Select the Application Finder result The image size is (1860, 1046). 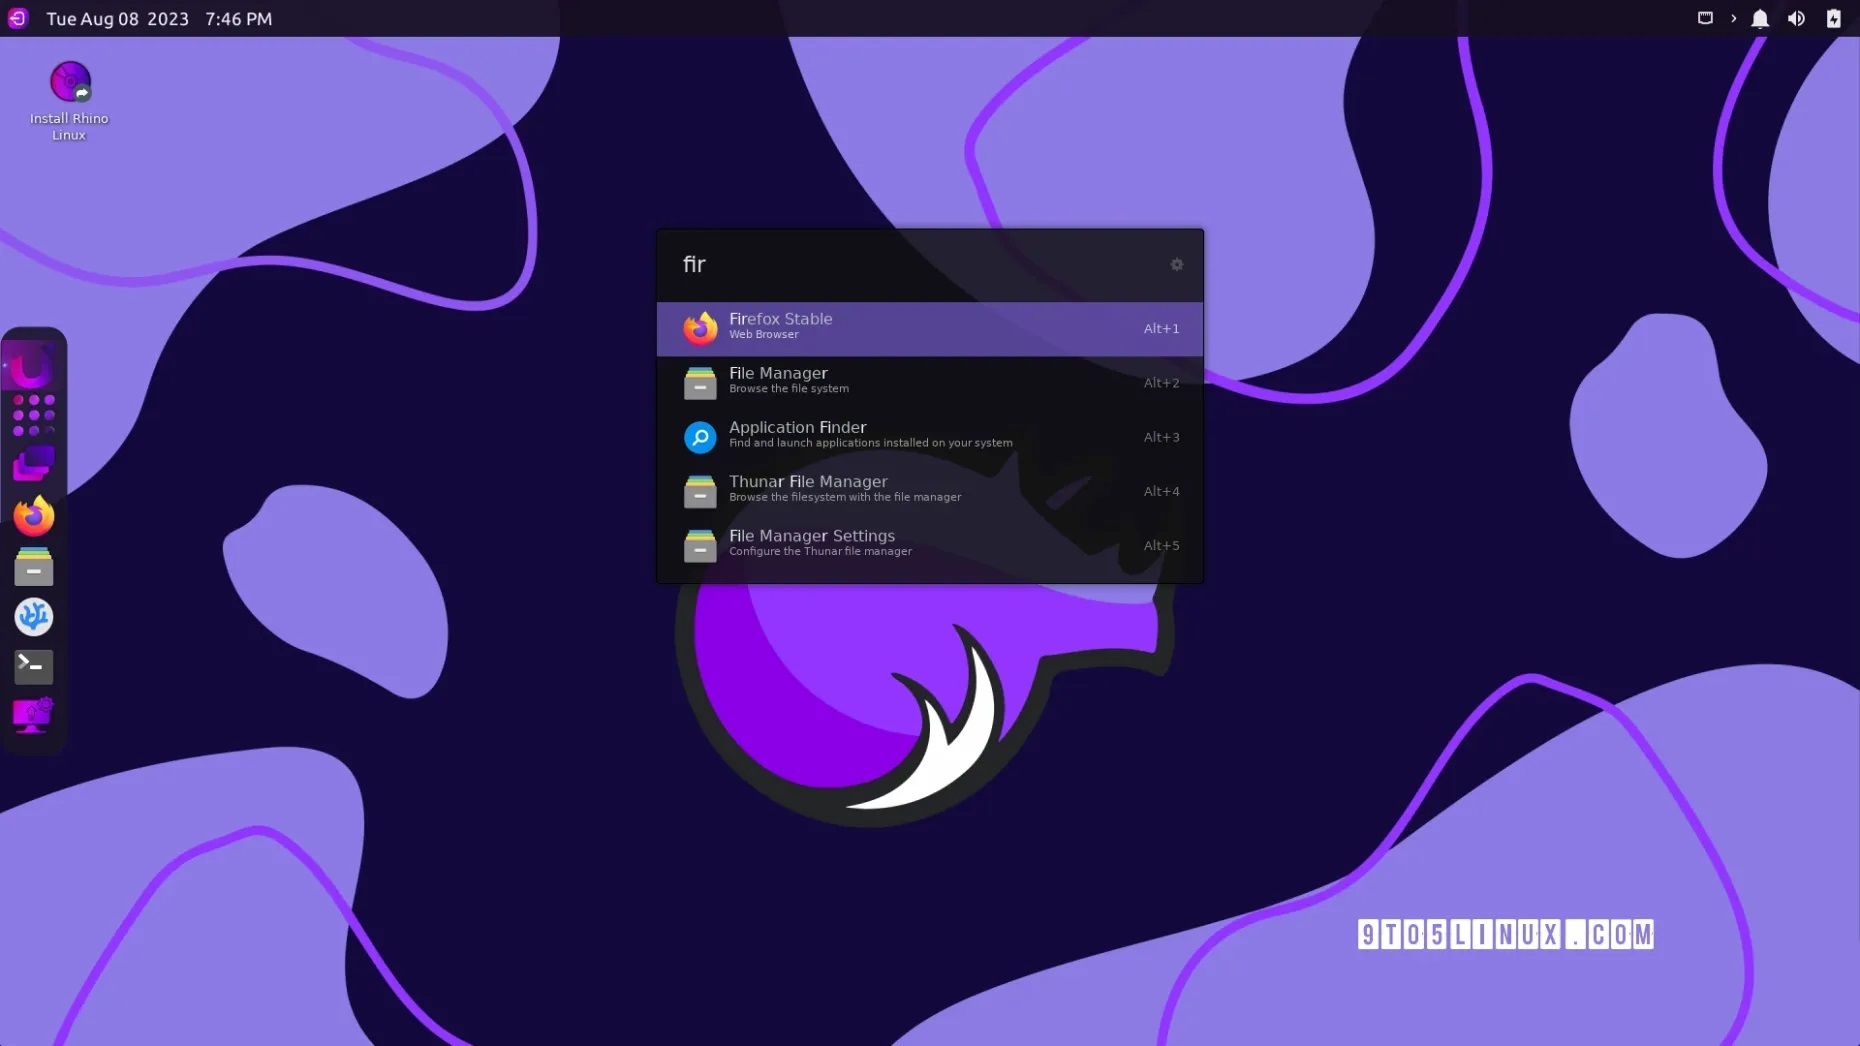(930, 437)
